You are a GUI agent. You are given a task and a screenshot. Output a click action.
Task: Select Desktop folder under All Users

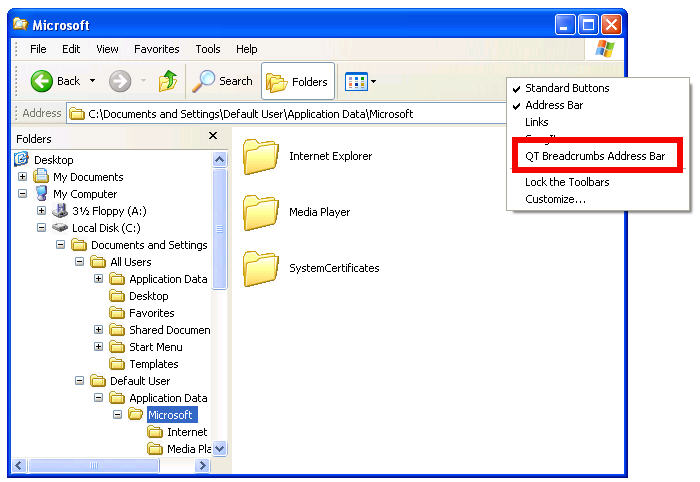pyautogui.click(x=148, y=296)
